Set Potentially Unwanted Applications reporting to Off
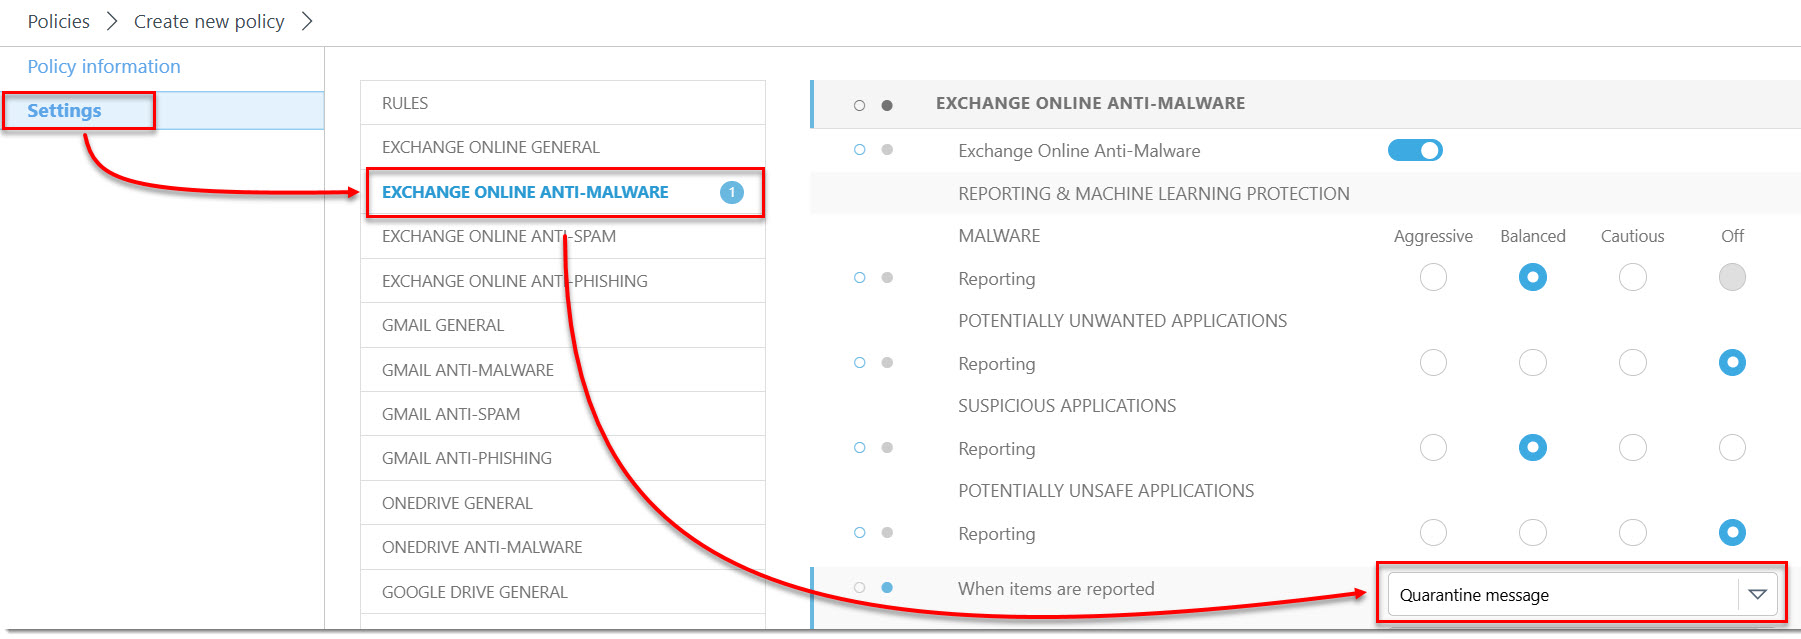1801x639 pixels. [1733, 362]
